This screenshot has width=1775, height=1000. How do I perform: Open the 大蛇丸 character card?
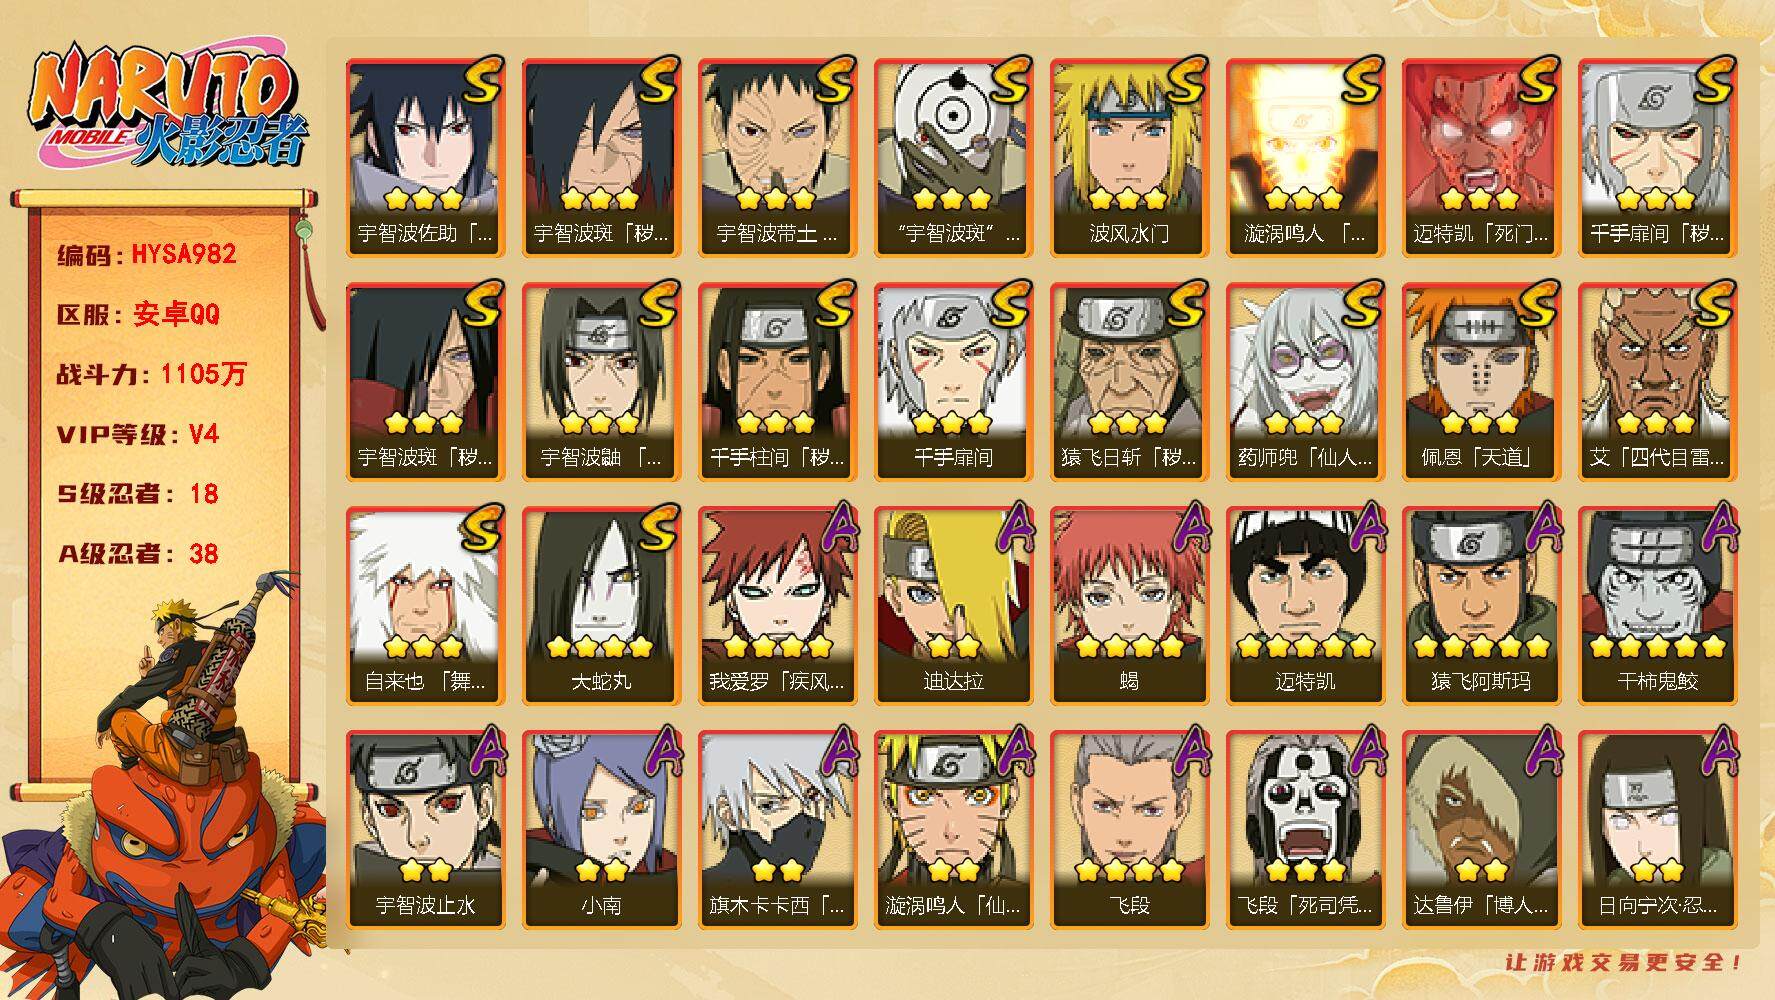point(601,606)
